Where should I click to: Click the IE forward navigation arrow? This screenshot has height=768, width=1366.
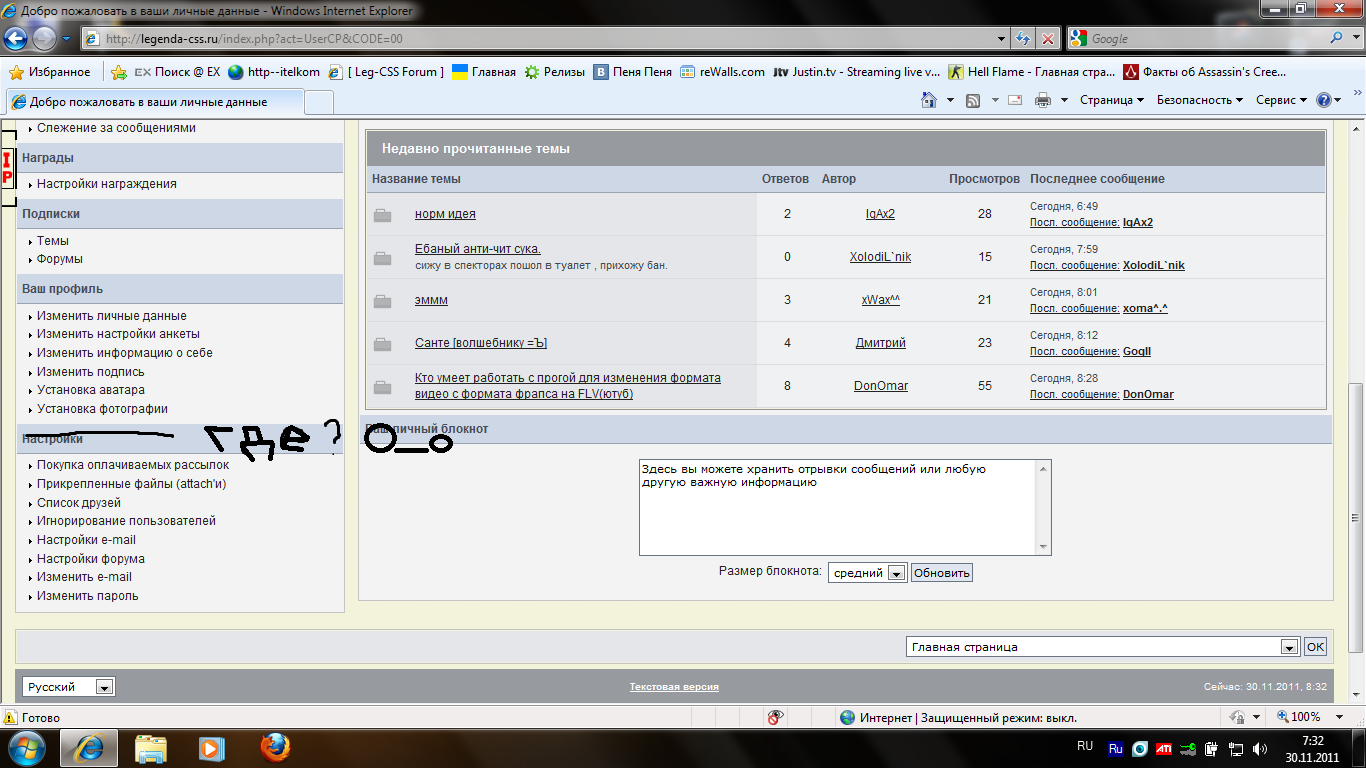pos(45,39)
